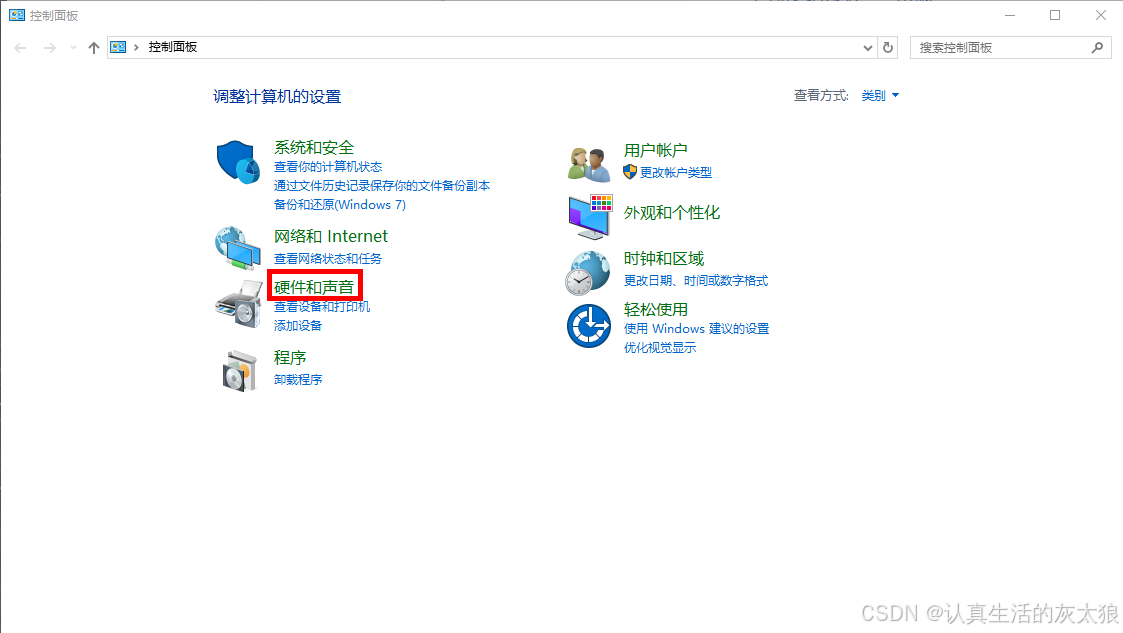This screenshot has width=1123, height=633.
Task: Open 备份和还原(Windows 7) link
Action: pyautogui.click(x=339, y=205)
